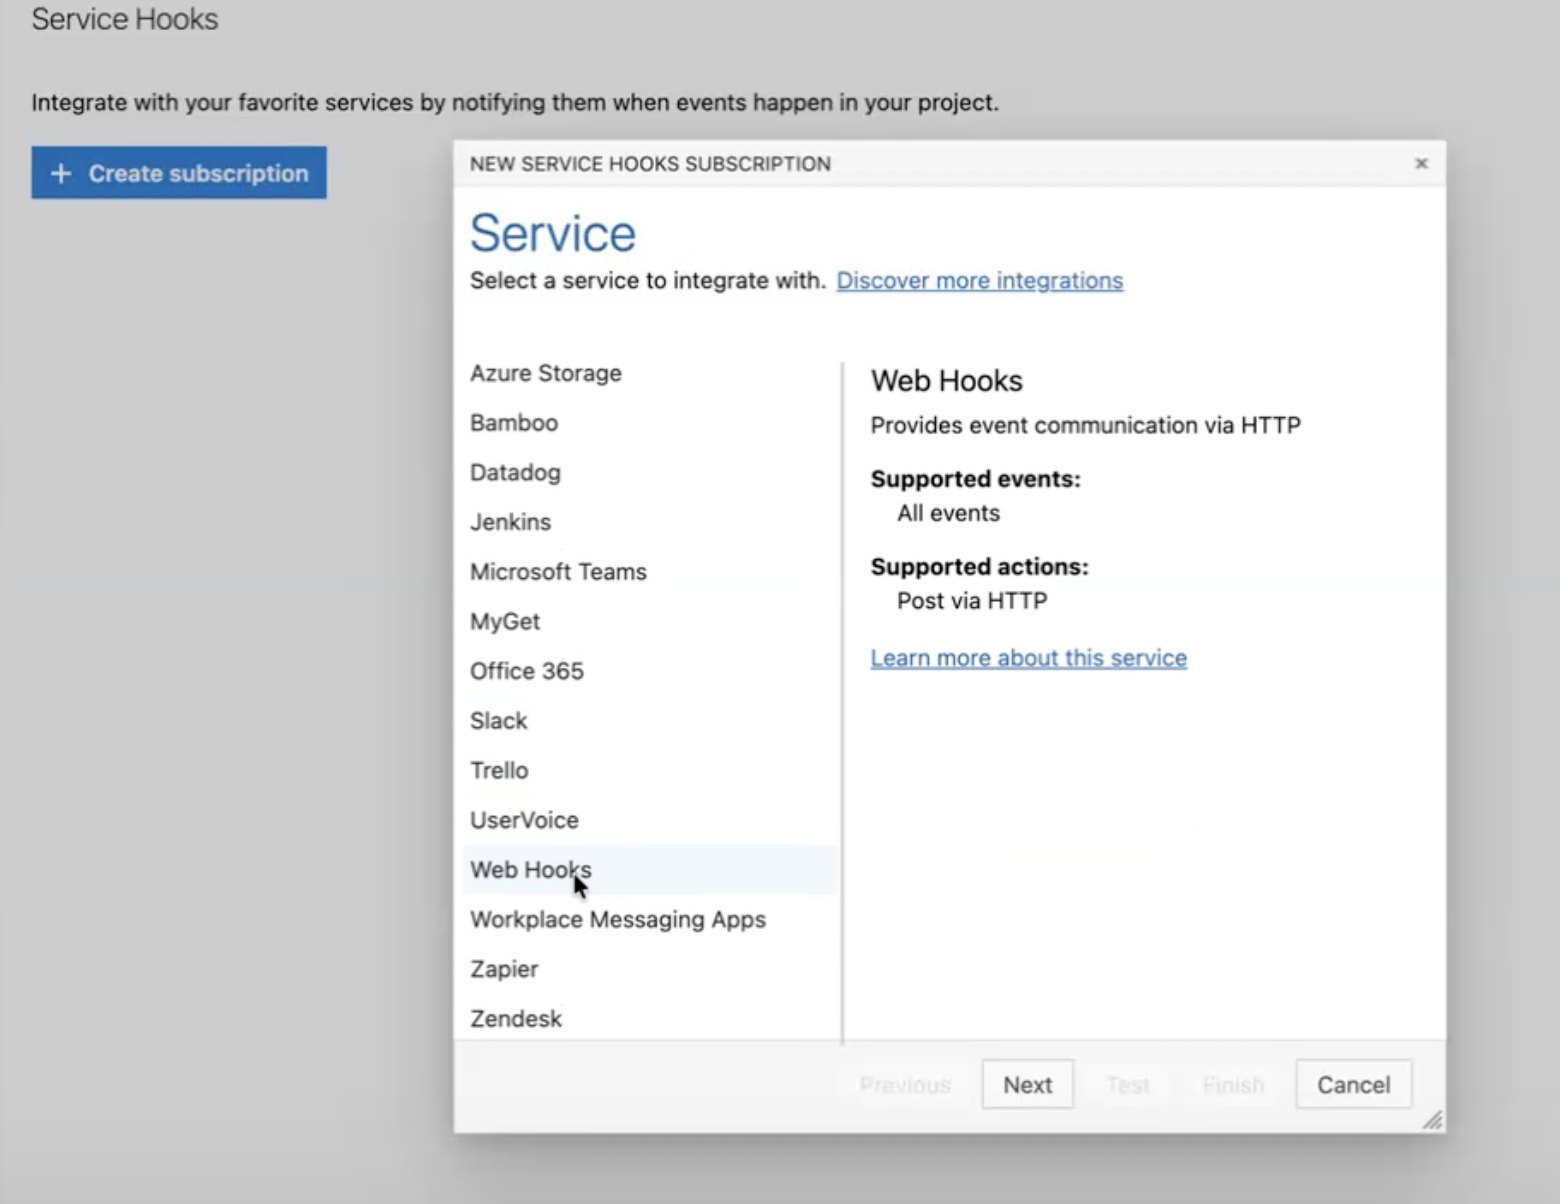Open the Discover more integrations link
This screenshot has height=1204, width=1560.
click(x=979, y=281)
